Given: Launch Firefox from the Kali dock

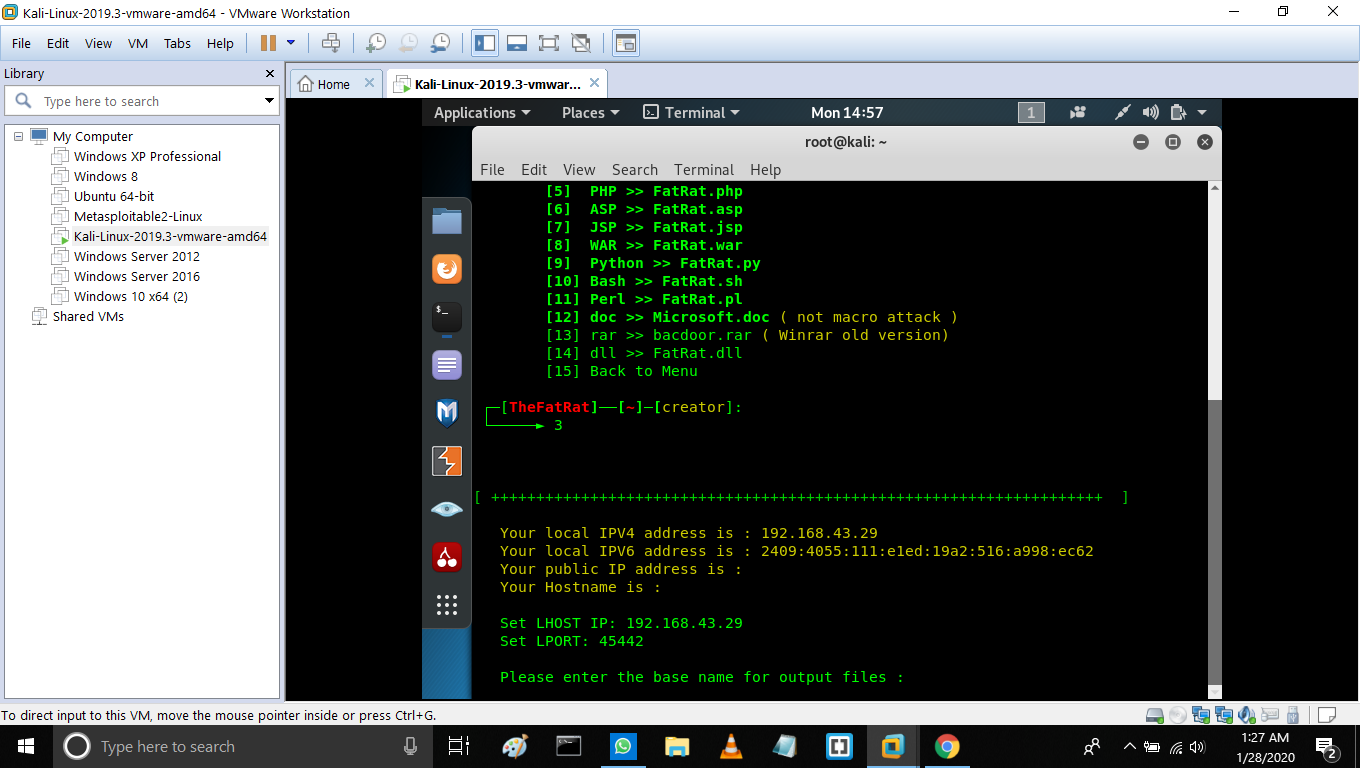Looking at the screenshot, I should [447, 269].
